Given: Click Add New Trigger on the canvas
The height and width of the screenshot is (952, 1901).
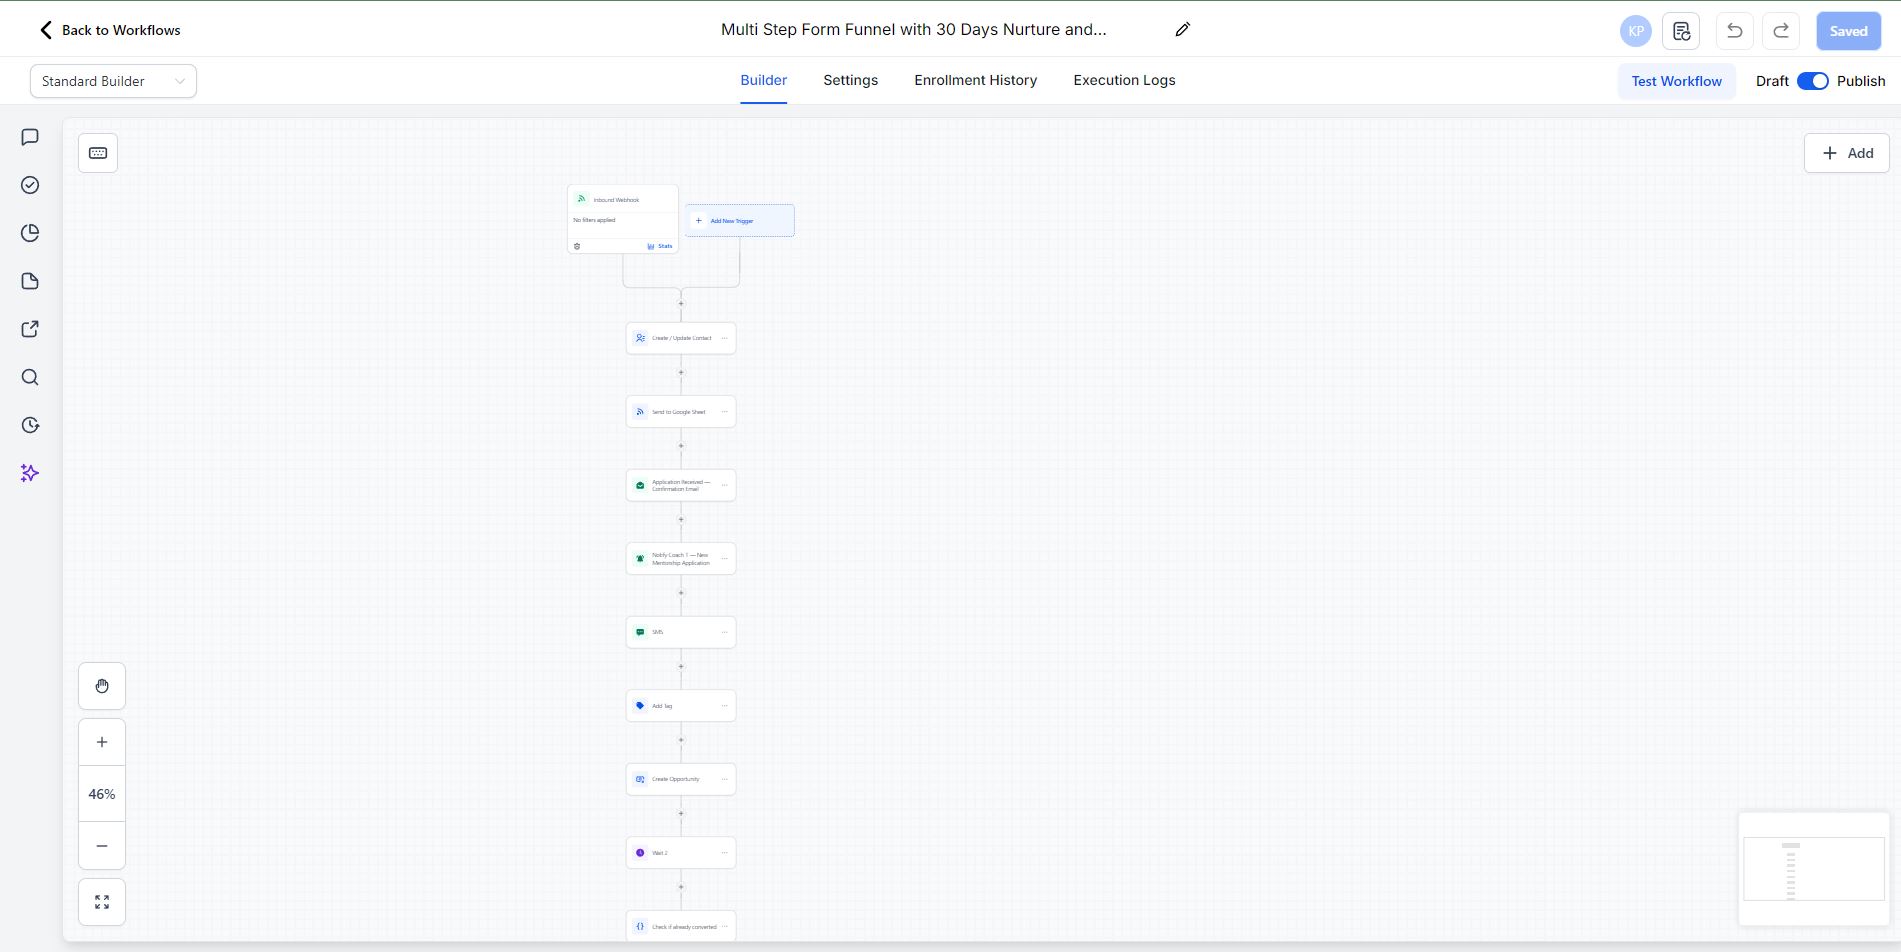Looking at the screenshot, I should [x=739, y=220].
